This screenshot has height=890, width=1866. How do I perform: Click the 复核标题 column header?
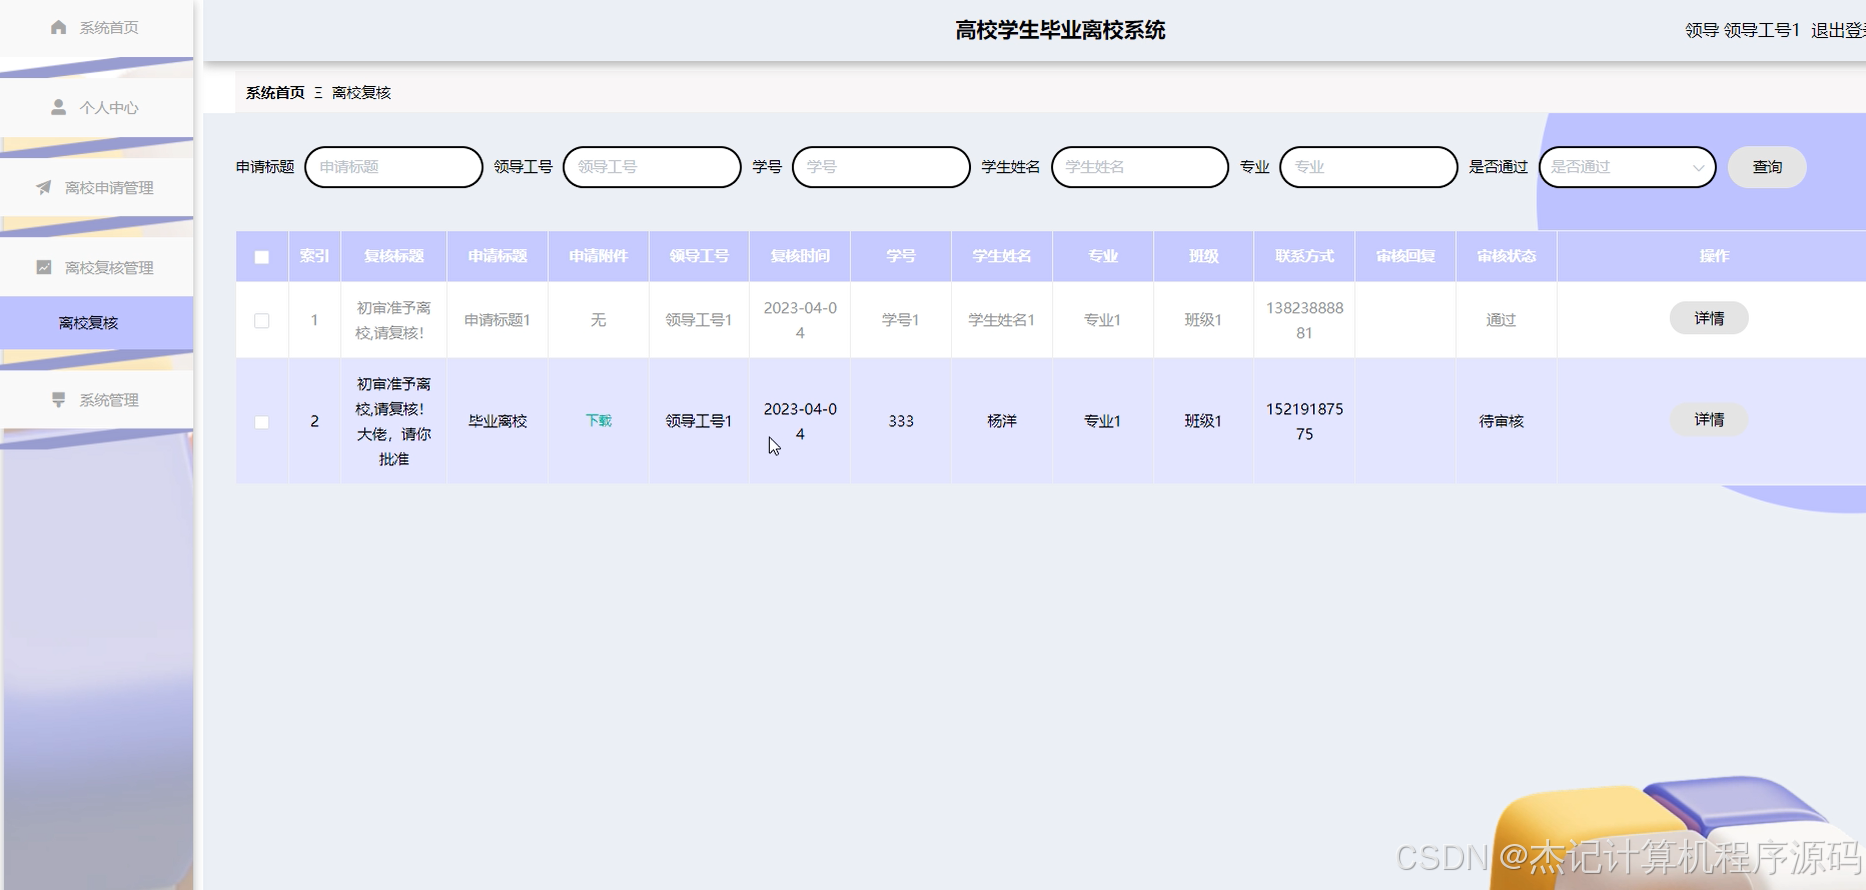click(394, 256)
